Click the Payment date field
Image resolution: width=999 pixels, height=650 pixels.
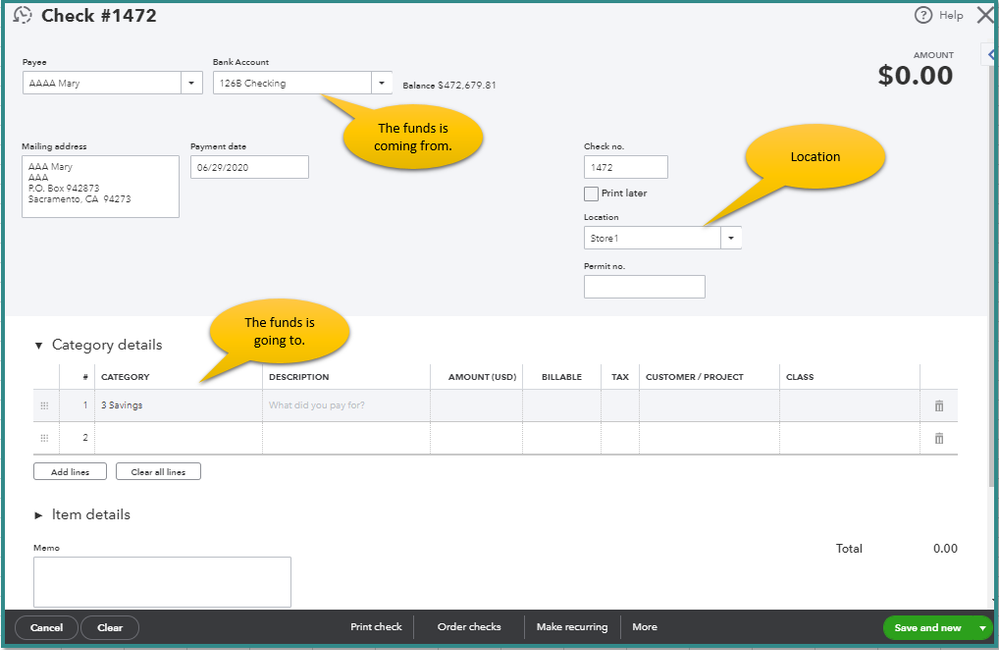pos(249,168)
